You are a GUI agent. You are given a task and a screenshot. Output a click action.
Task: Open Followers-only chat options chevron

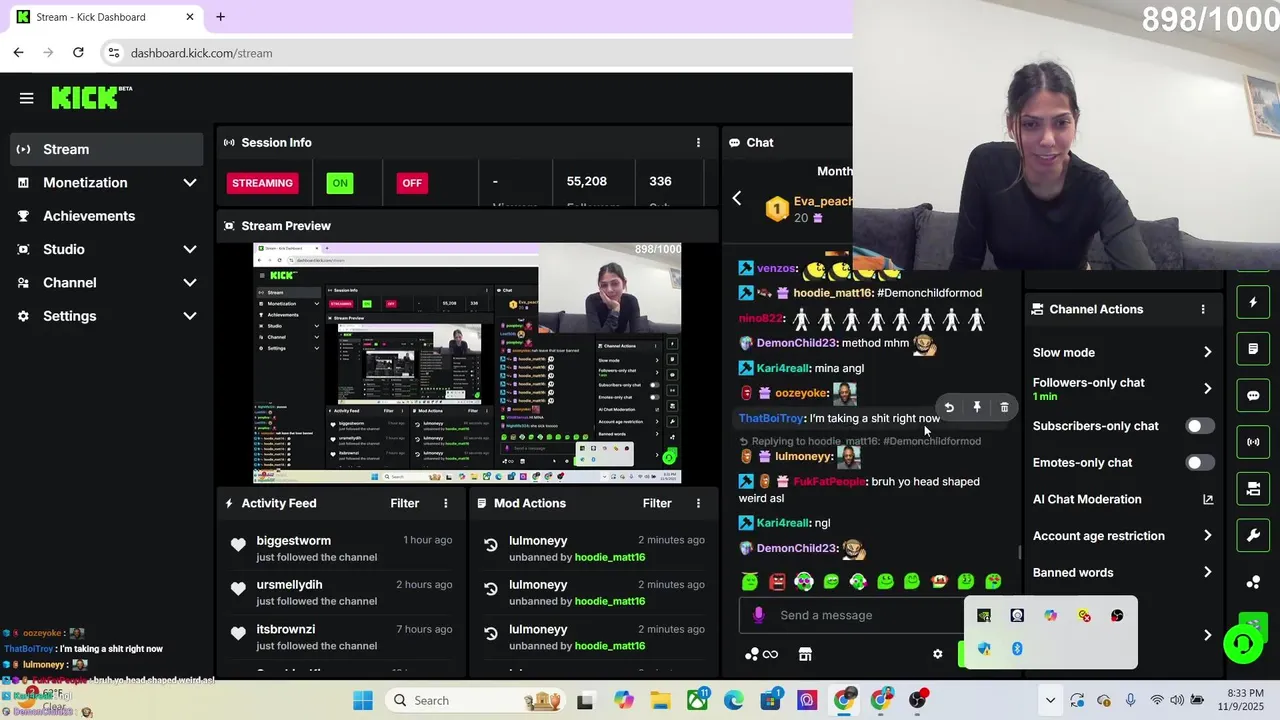[x=1207, y=388]
